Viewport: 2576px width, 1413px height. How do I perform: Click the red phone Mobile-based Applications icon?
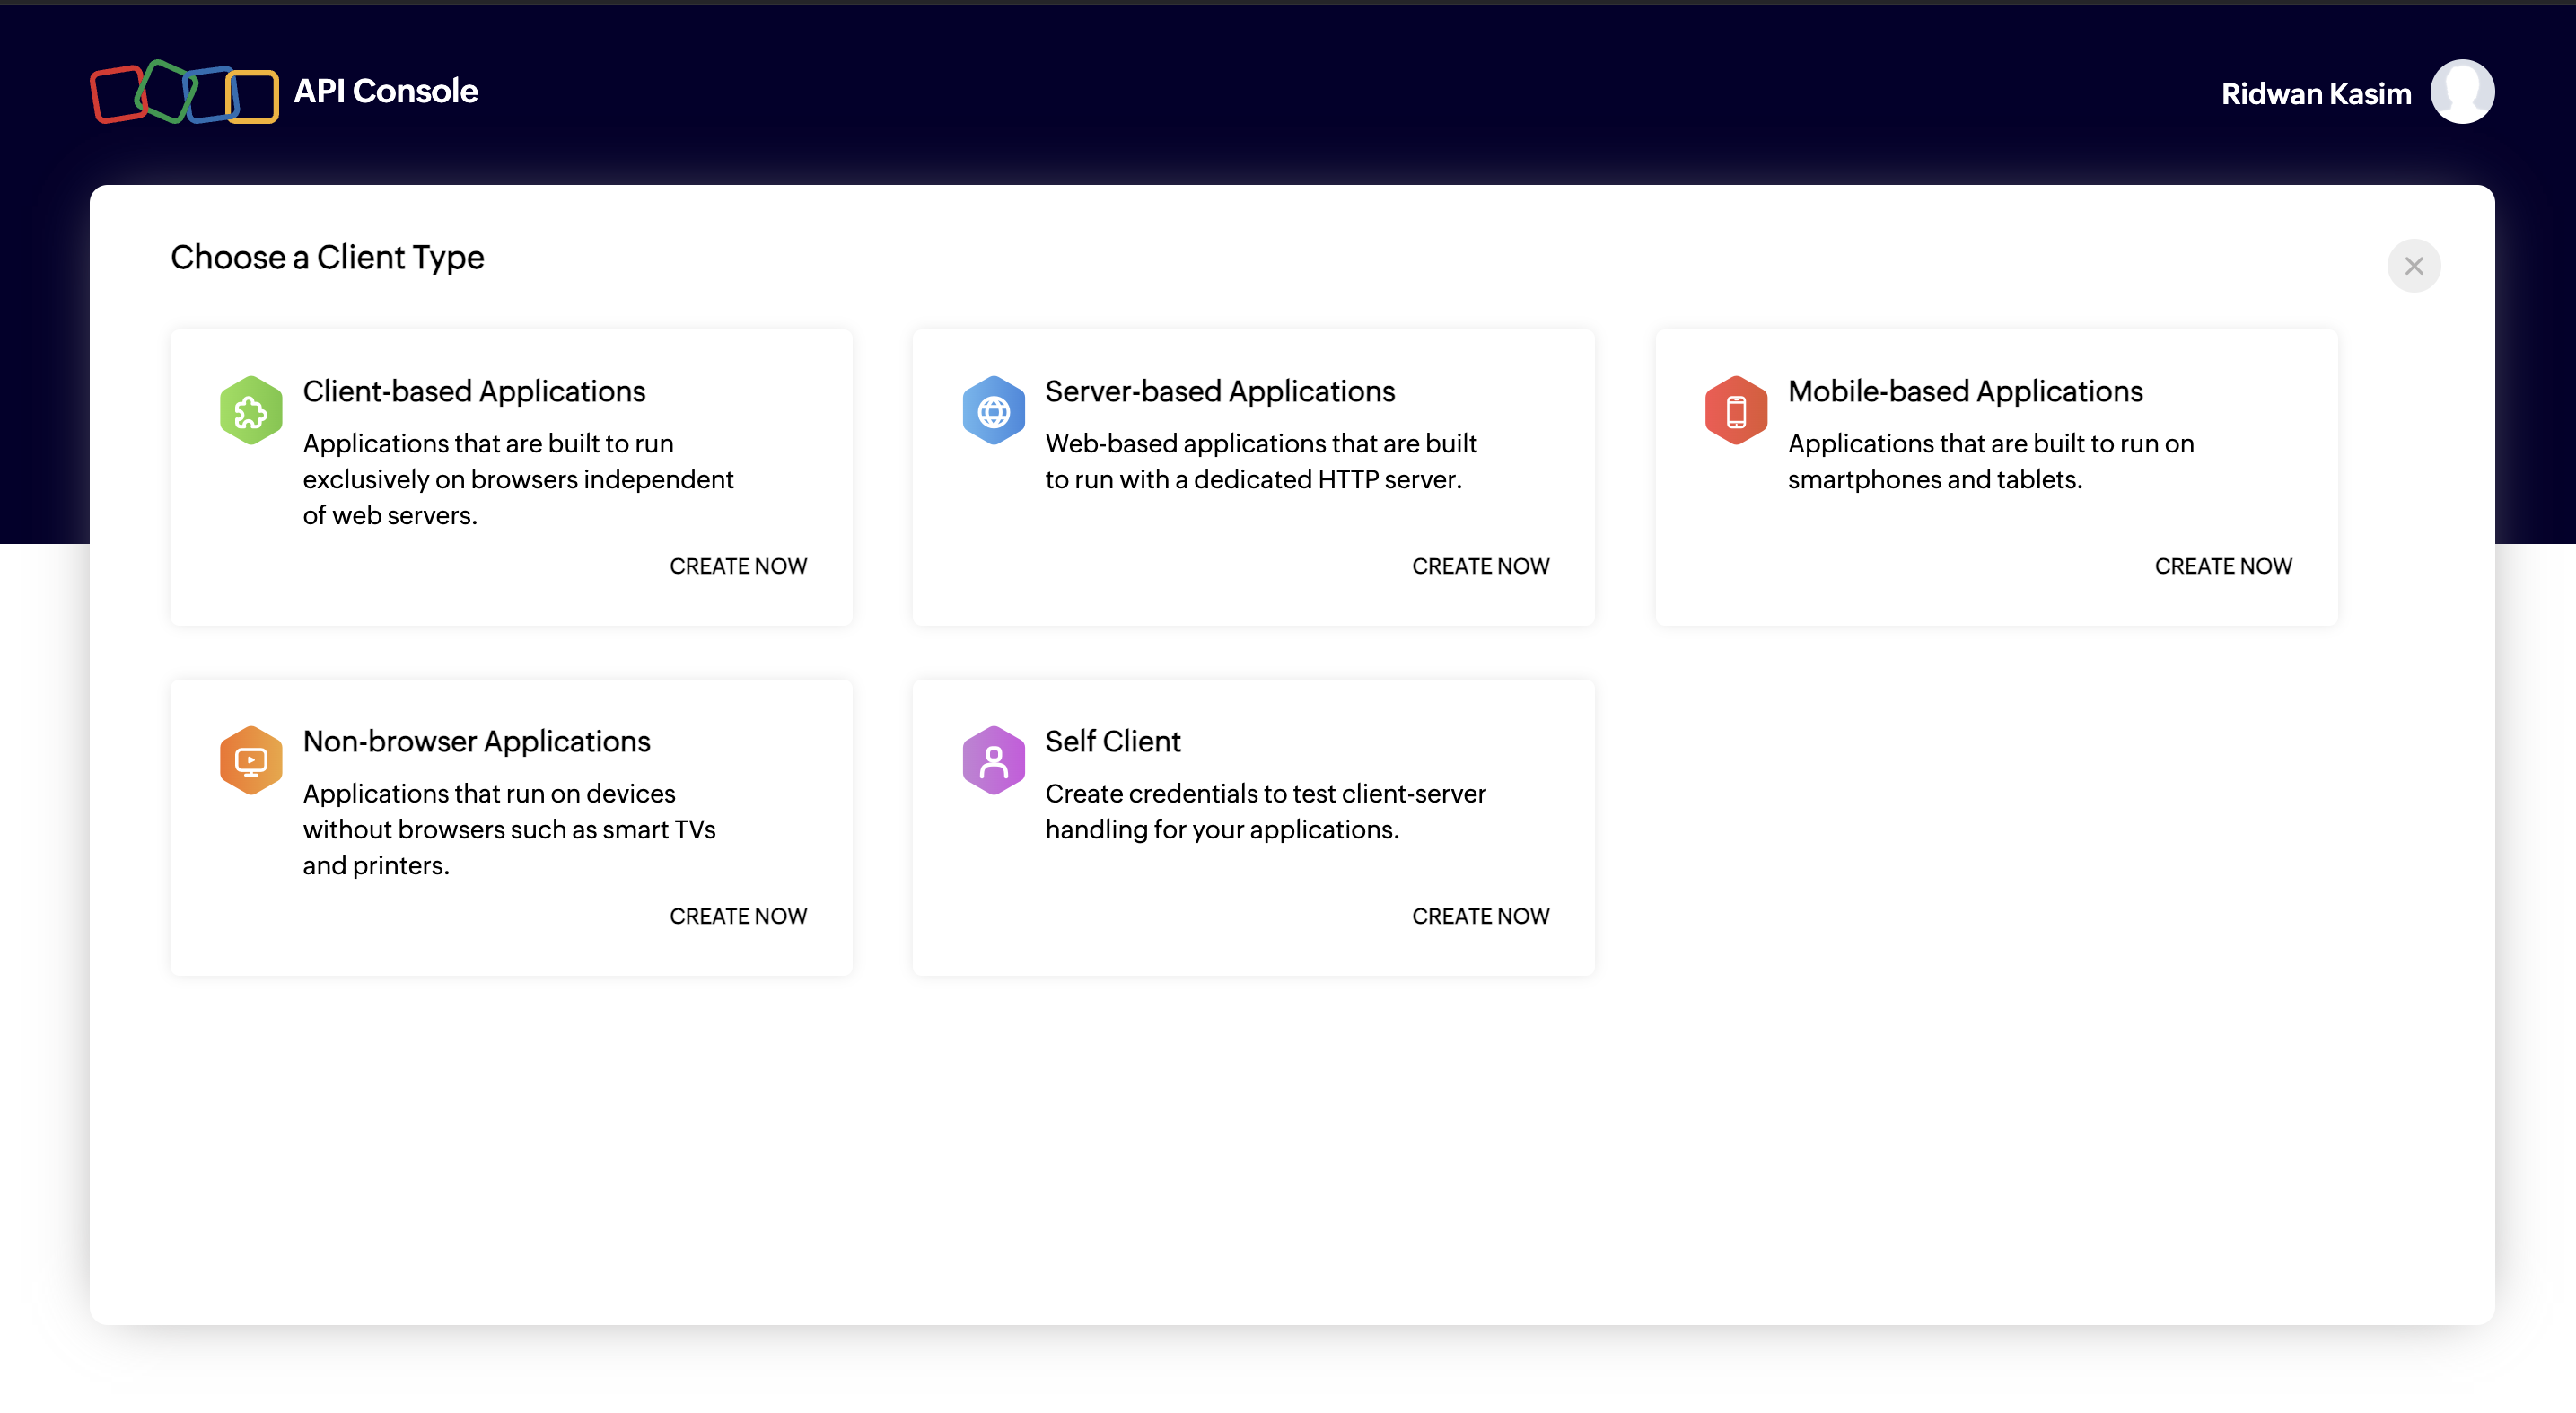click(1736, 410)
